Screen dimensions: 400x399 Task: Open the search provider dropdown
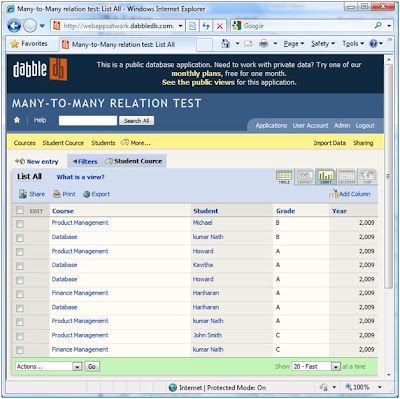[389, 26]
